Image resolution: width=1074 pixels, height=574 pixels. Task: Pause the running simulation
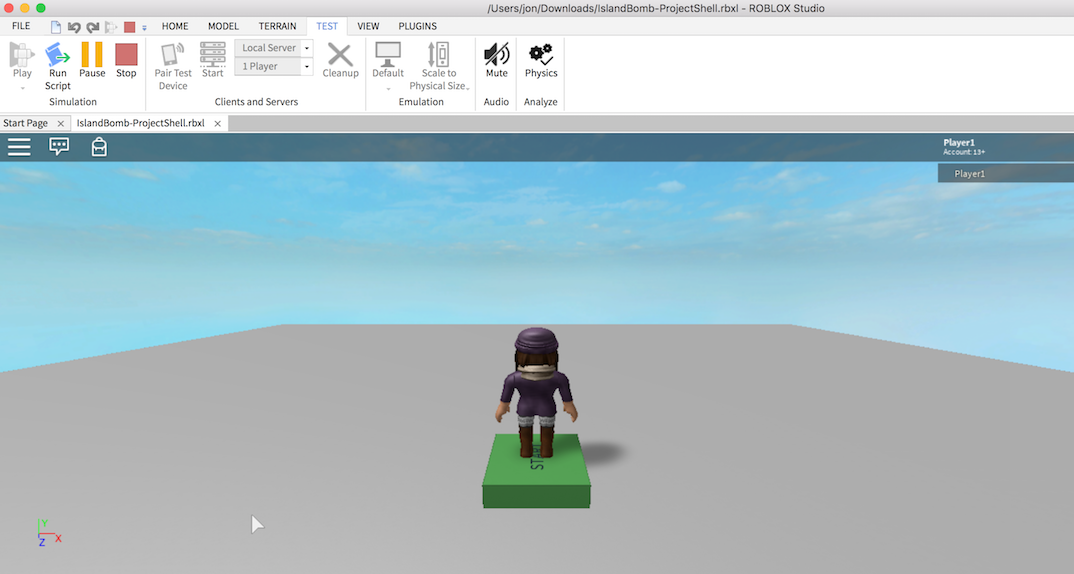92,55
